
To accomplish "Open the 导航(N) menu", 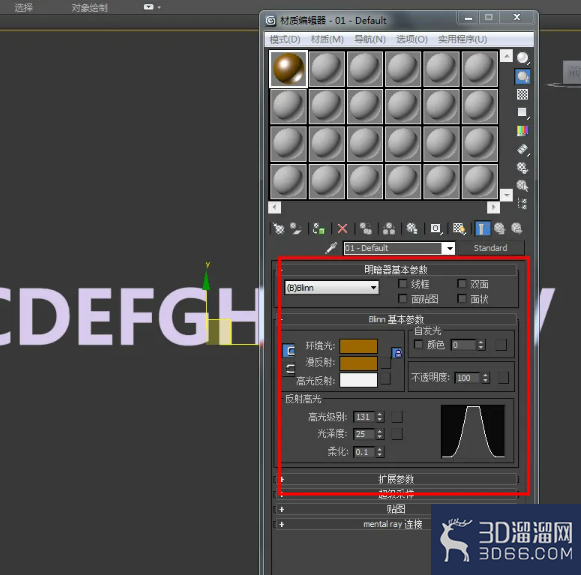I will pyautogui.click(x=370, y=39).
